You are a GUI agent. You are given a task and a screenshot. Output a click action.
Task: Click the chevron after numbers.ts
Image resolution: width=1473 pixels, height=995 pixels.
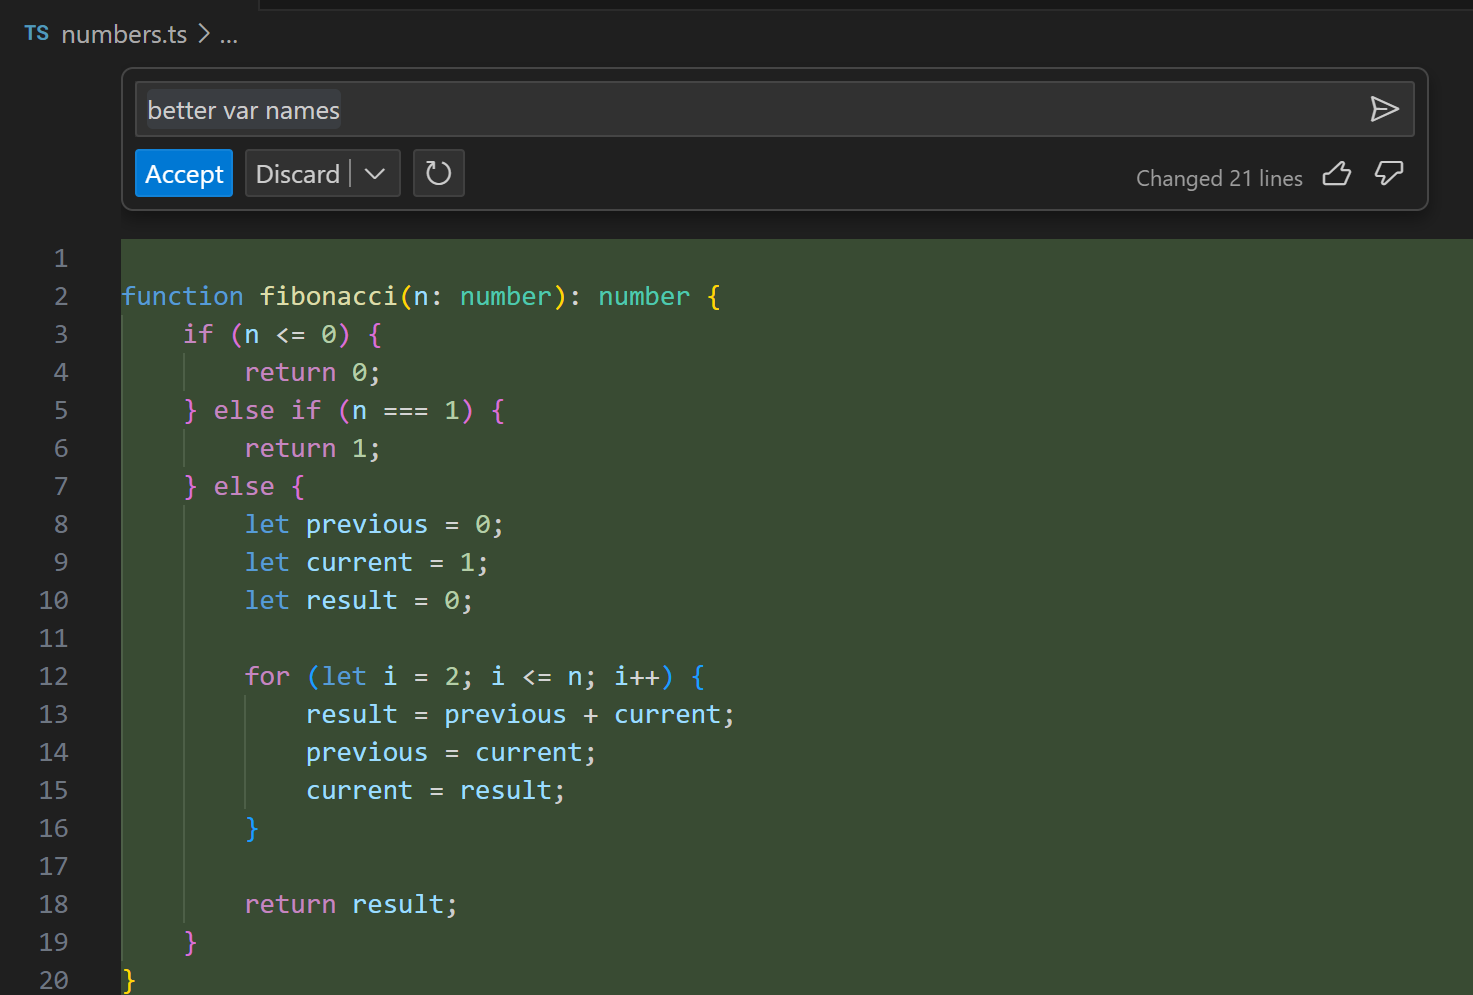coord(203,34)
